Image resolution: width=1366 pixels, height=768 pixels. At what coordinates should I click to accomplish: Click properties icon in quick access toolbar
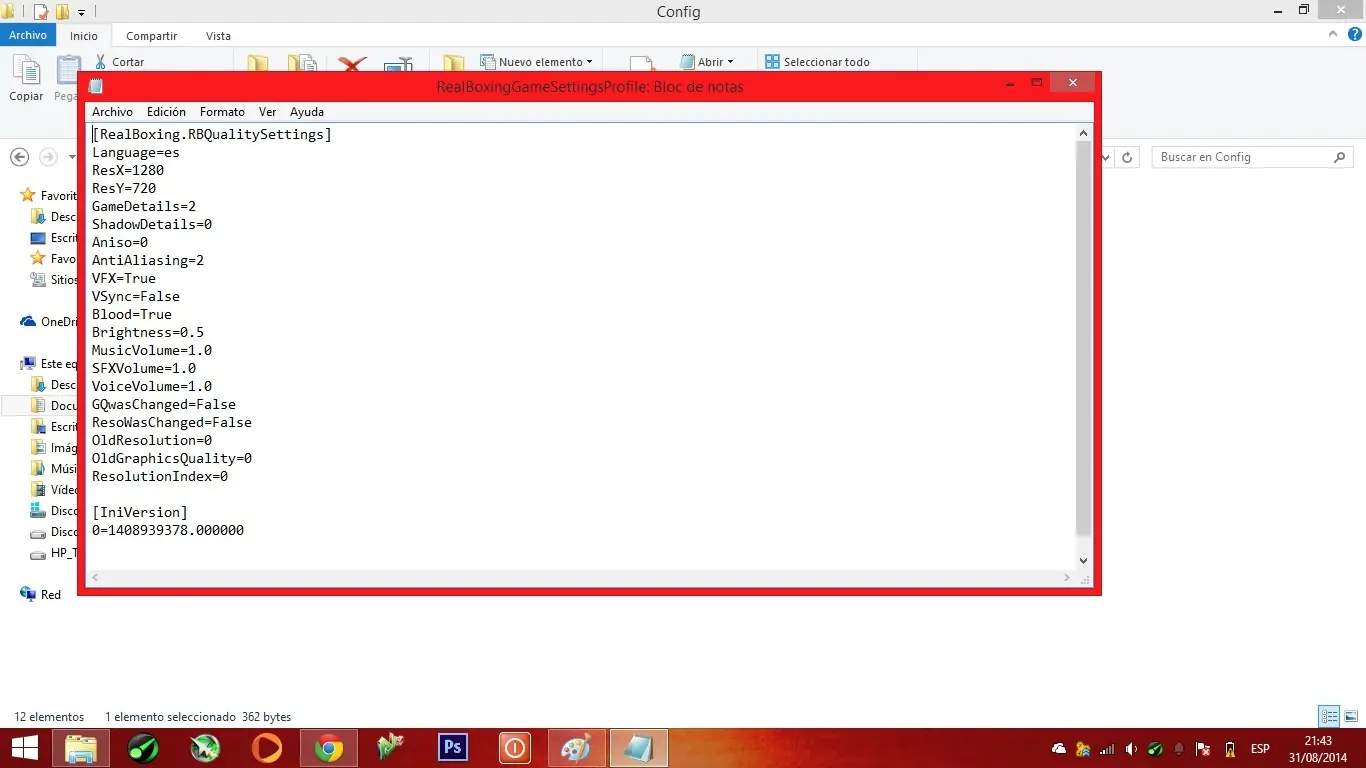click(x=41, y=12)
